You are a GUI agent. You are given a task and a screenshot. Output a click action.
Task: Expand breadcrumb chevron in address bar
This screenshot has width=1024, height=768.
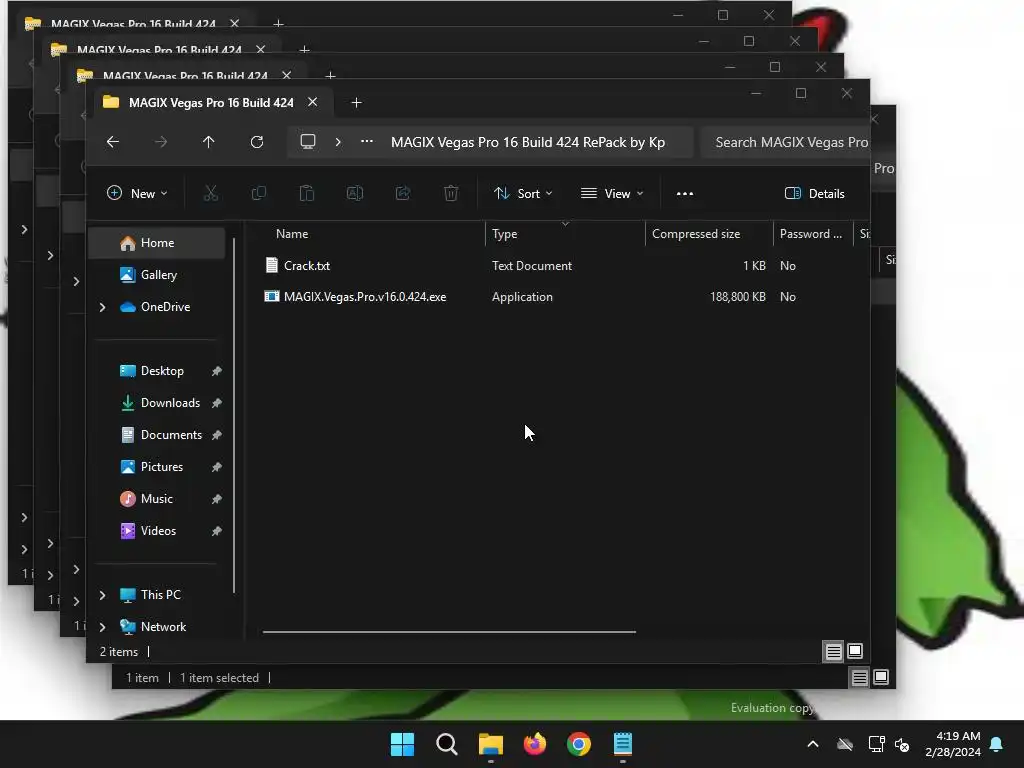point(338,142)
